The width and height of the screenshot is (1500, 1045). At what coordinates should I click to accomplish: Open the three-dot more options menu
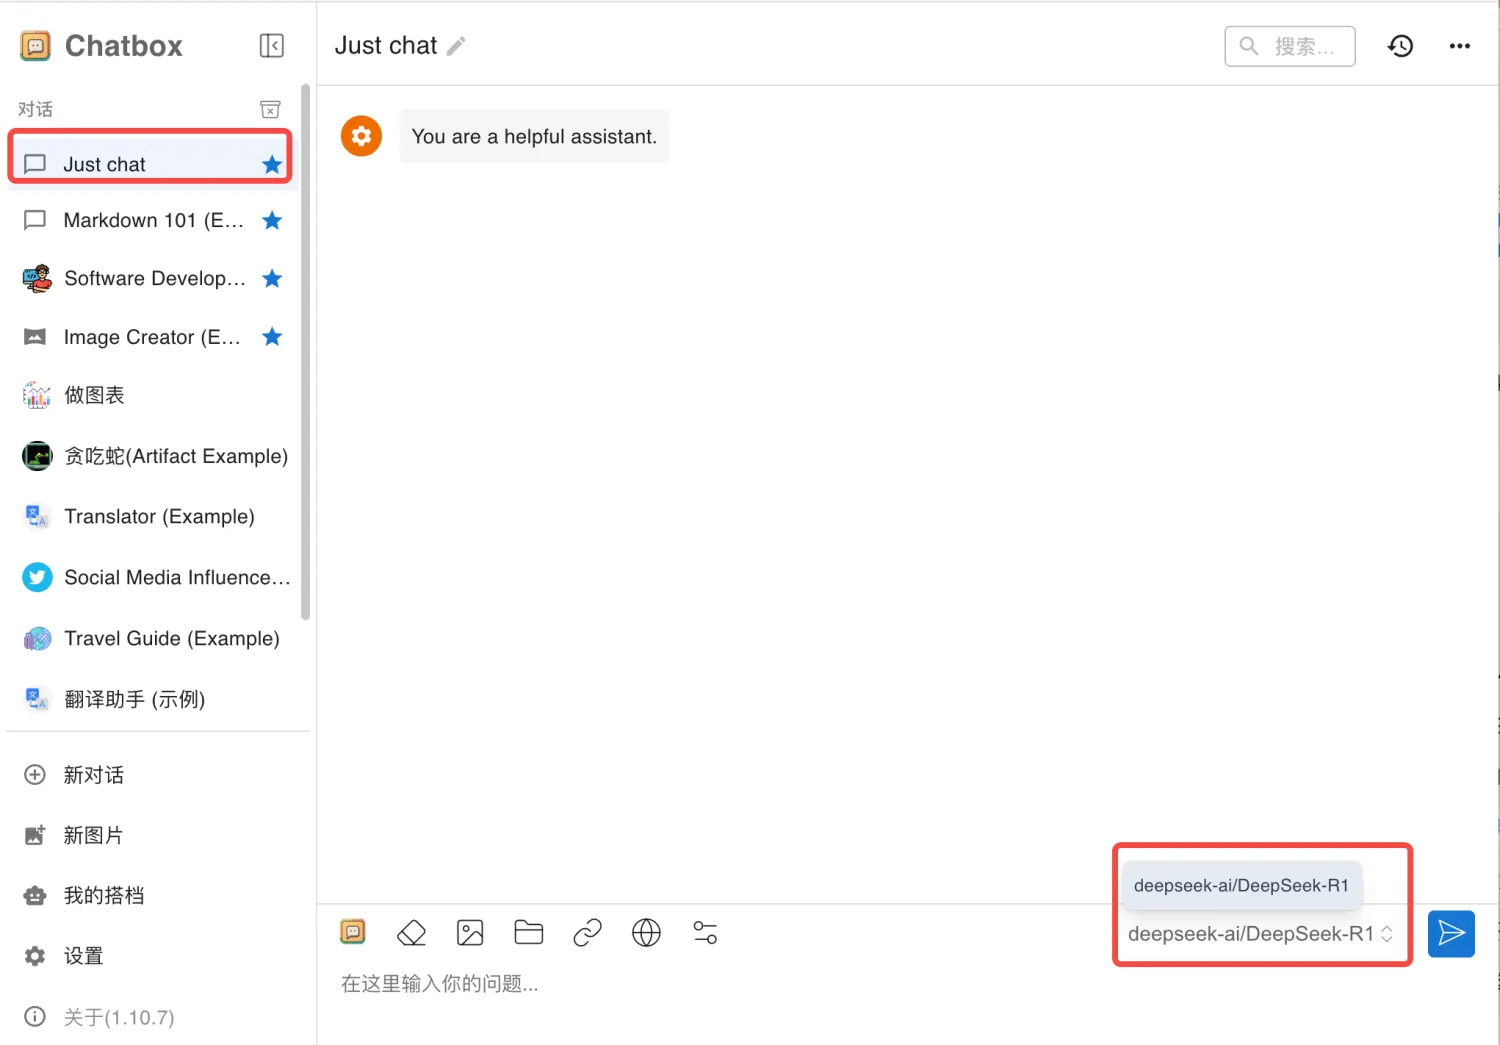(1460, 46)
